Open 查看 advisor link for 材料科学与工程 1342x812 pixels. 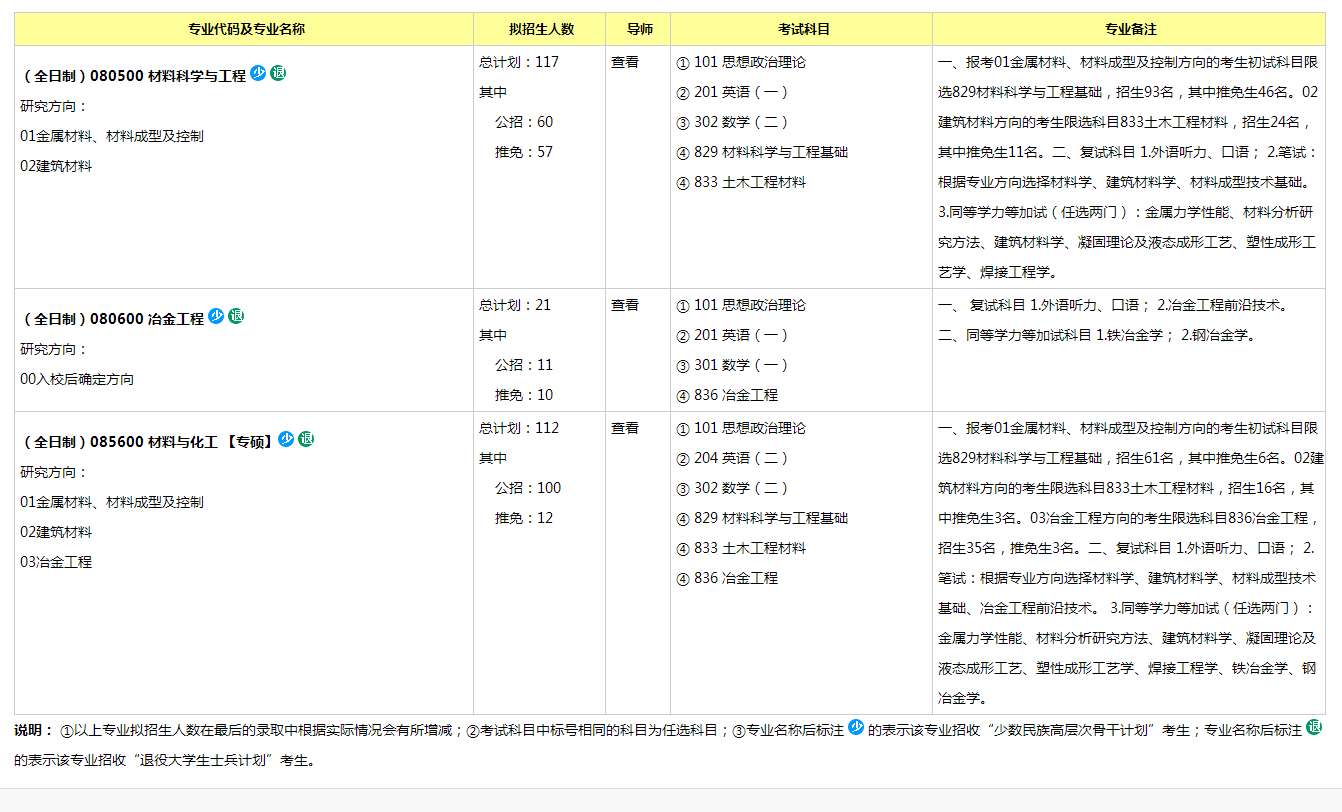[625, 62]
